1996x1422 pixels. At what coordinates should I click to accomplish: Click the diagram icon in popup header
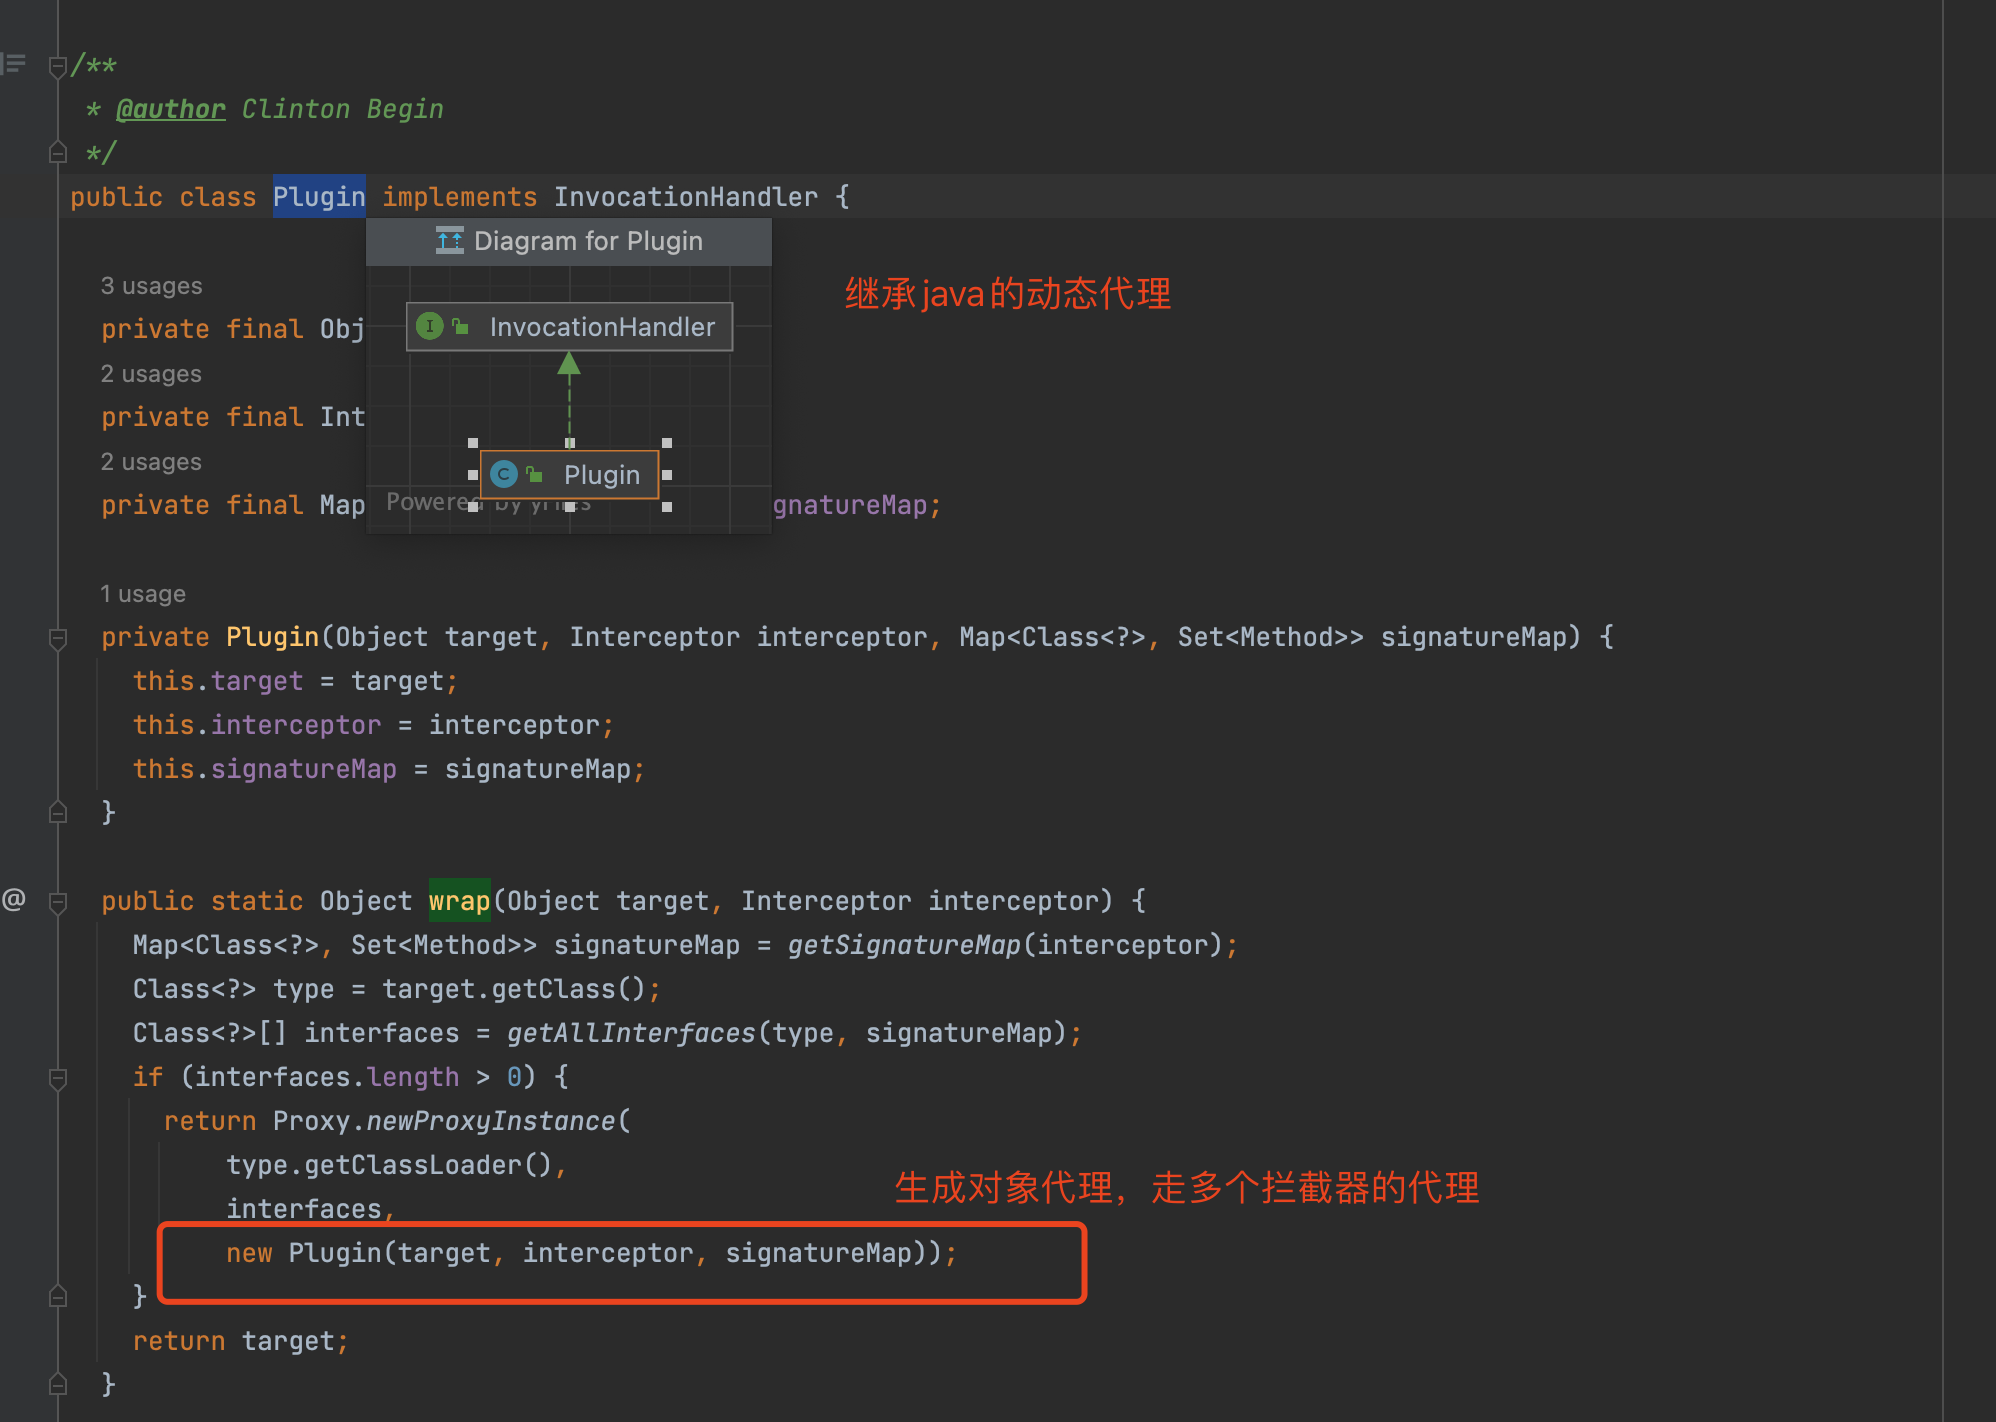450,240
